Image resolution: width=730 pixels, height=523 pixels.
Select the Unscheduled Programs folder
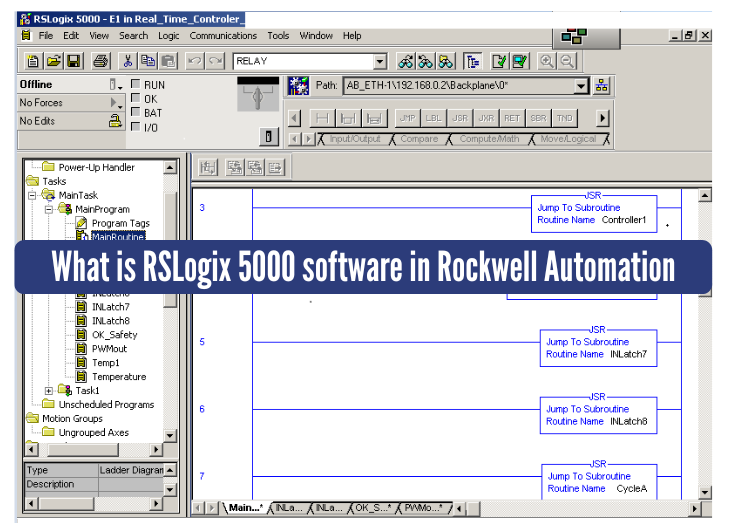click(x=106, y=405)
